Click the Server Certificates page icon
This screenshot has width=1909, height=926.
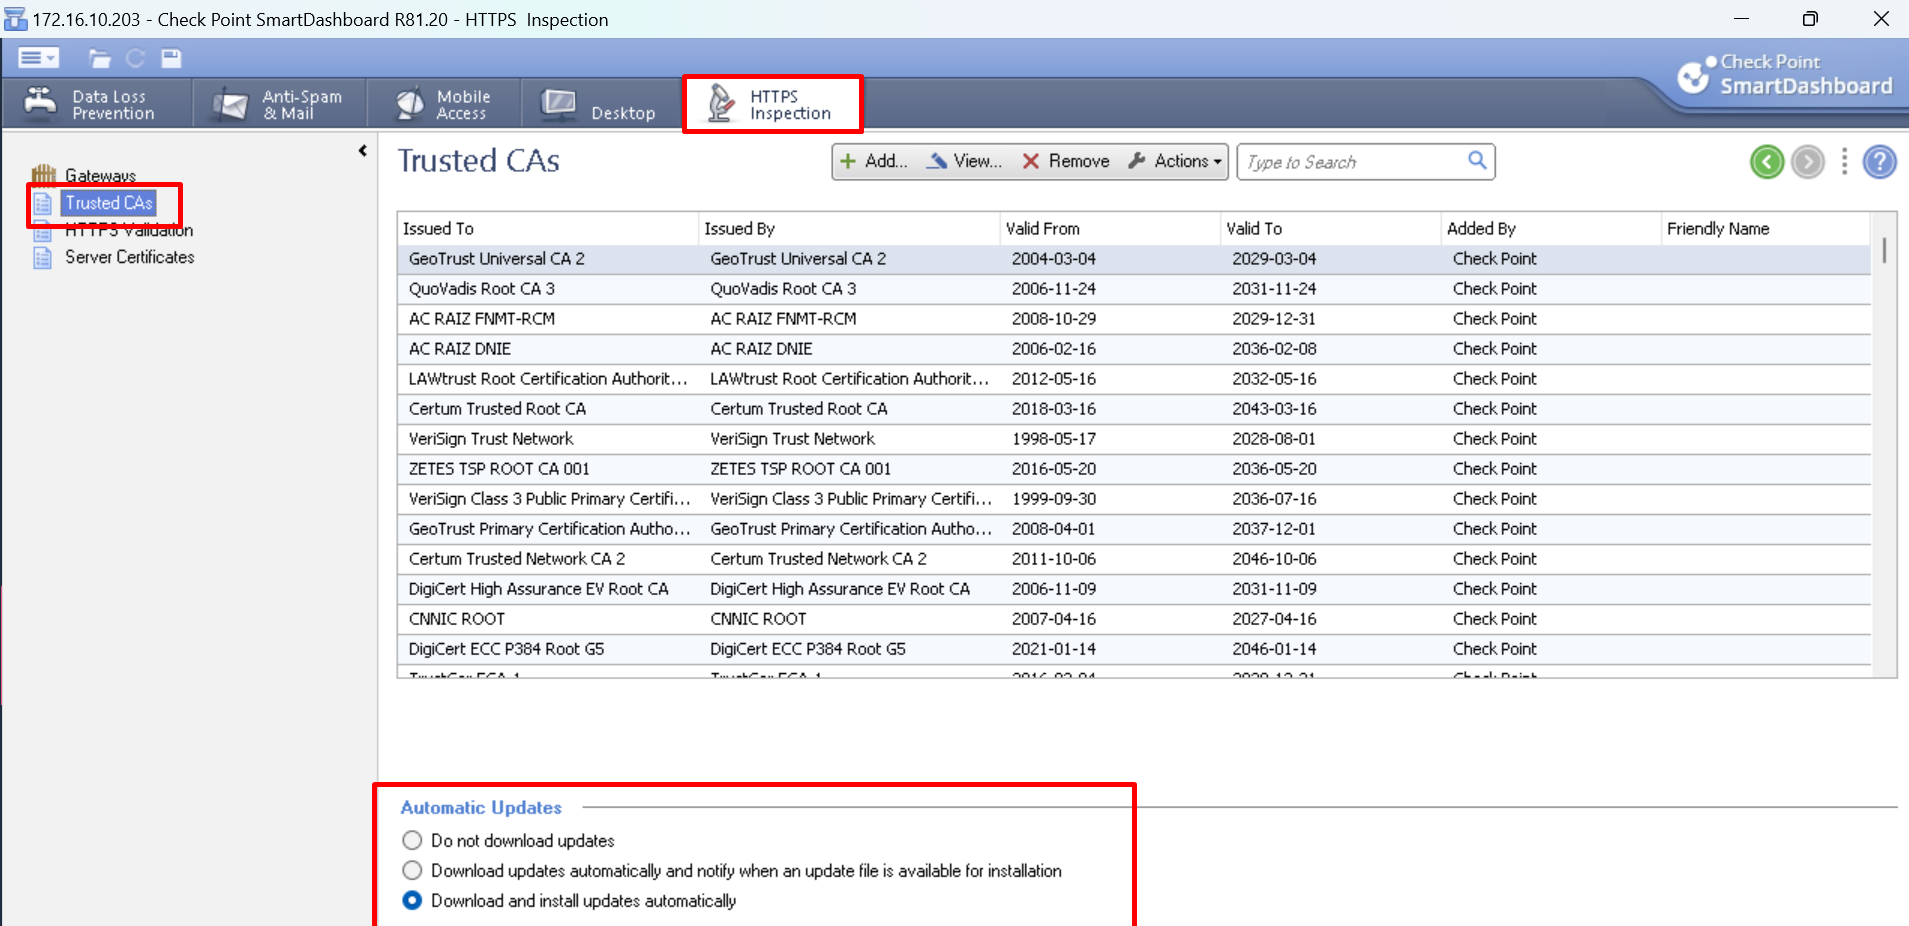pos(42,258)
